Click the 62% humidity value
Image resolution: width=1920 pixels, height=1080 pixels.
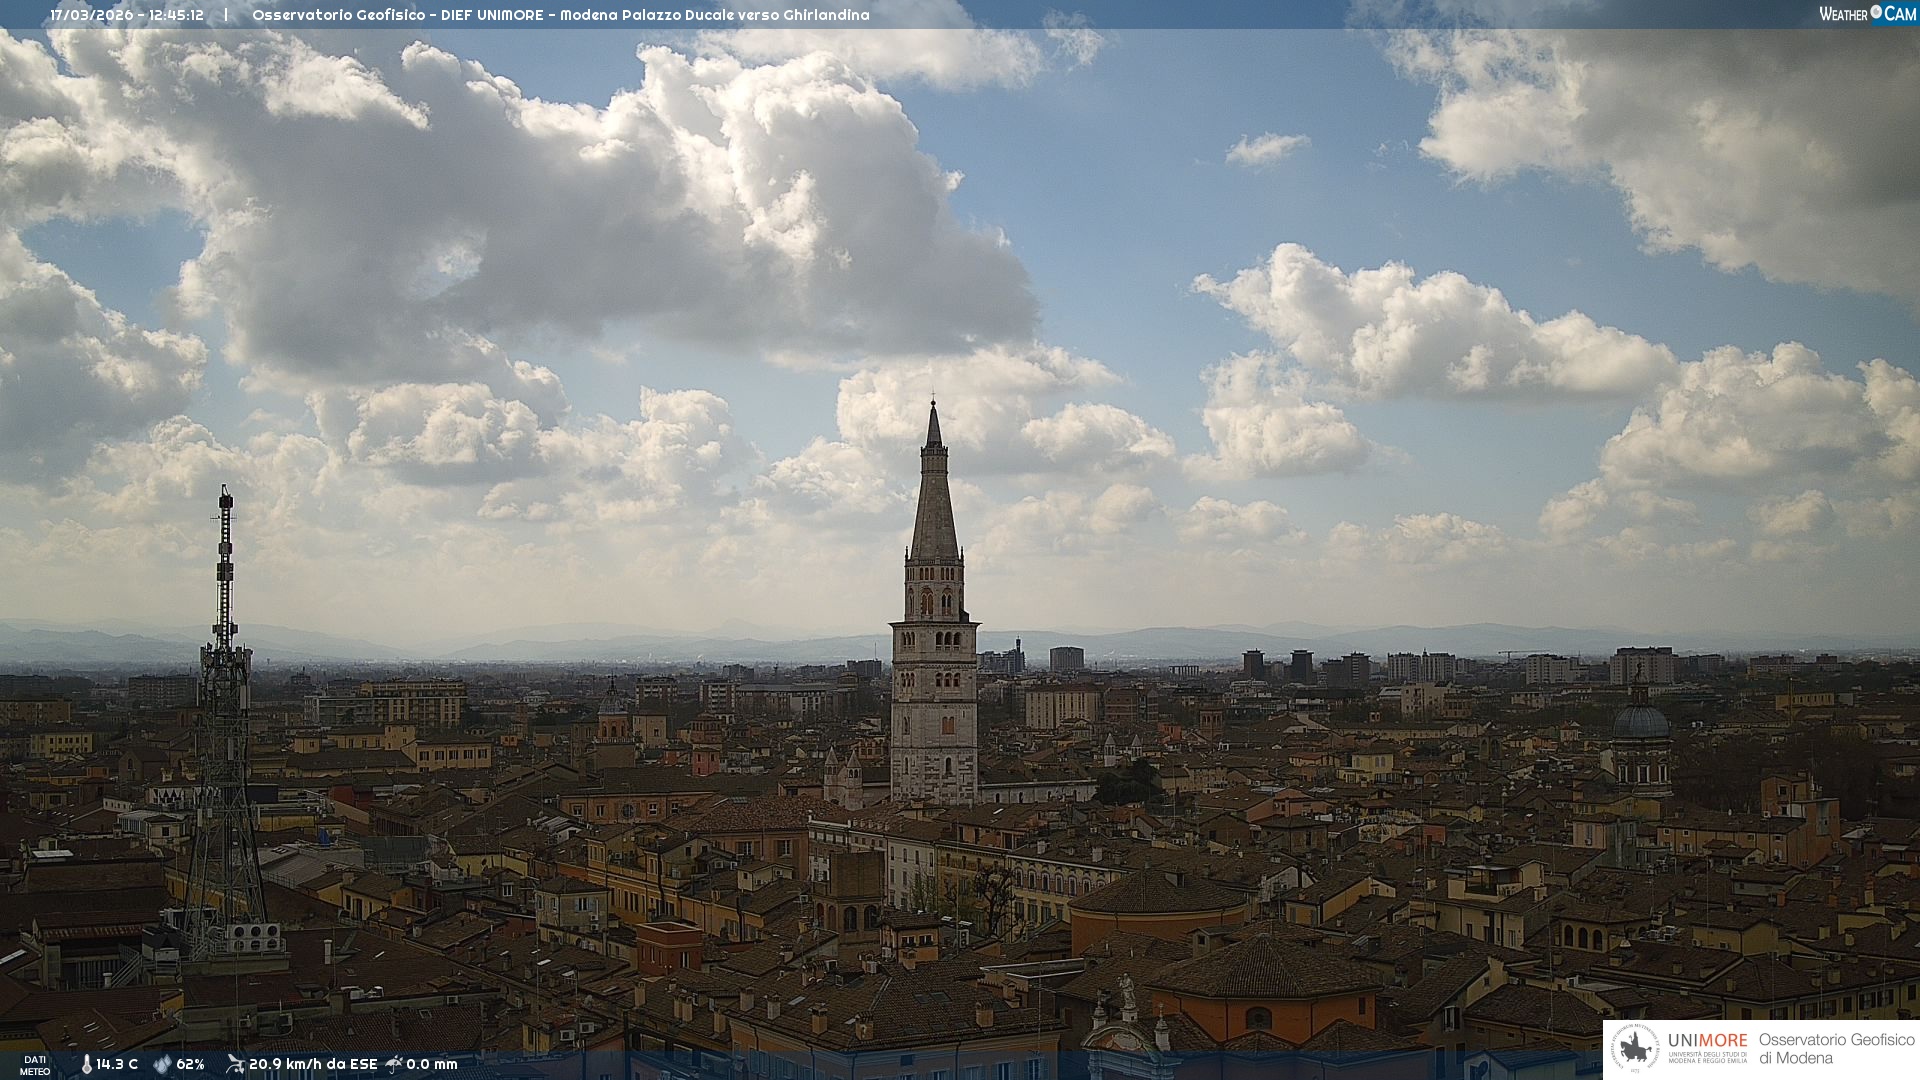(x=190, y=1064)
